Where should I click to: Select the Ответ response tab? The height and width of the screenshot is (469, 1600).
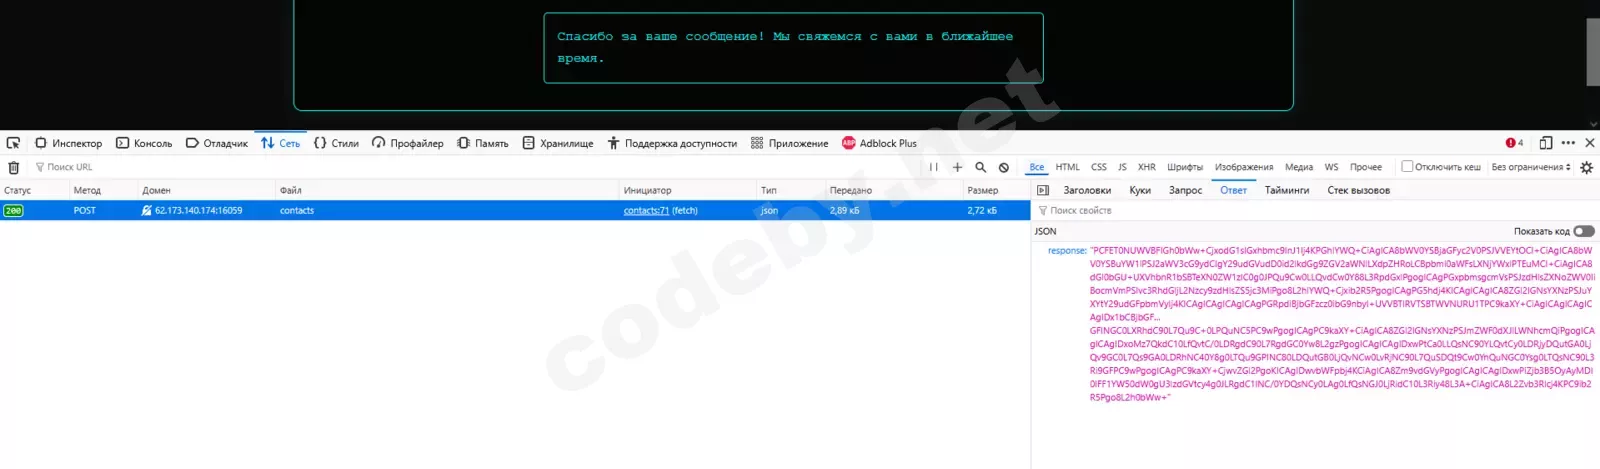(x=1233, y=190)
